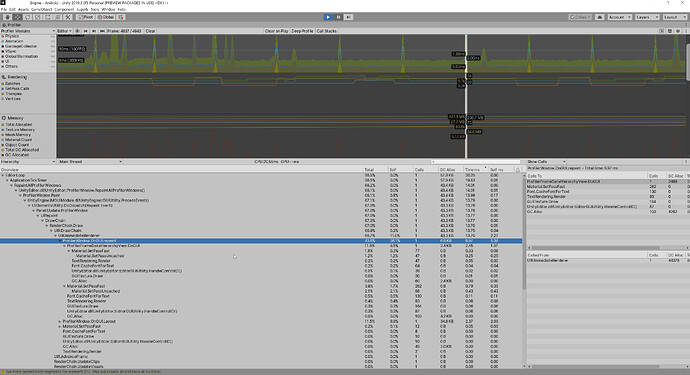
Task: Select the Rotate tool
Action: (x=27, y=17)
